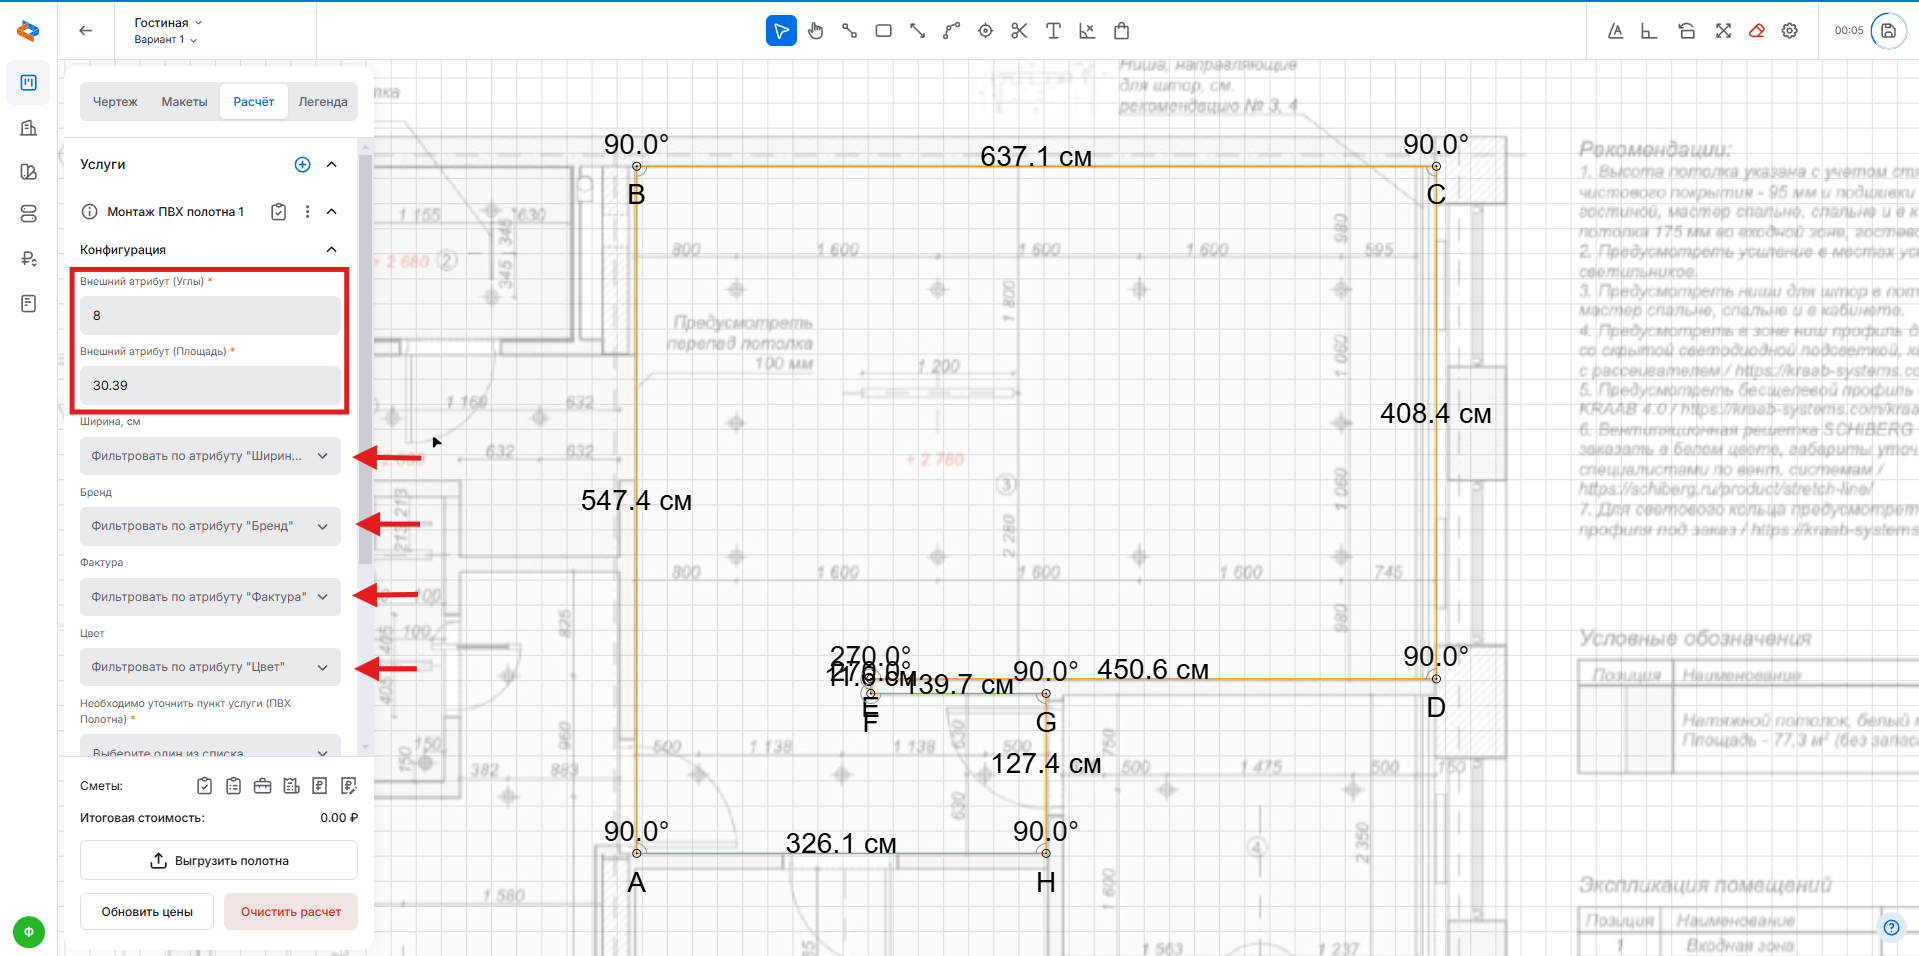
Task: Click the red eraser icon
Action: 1756,31
